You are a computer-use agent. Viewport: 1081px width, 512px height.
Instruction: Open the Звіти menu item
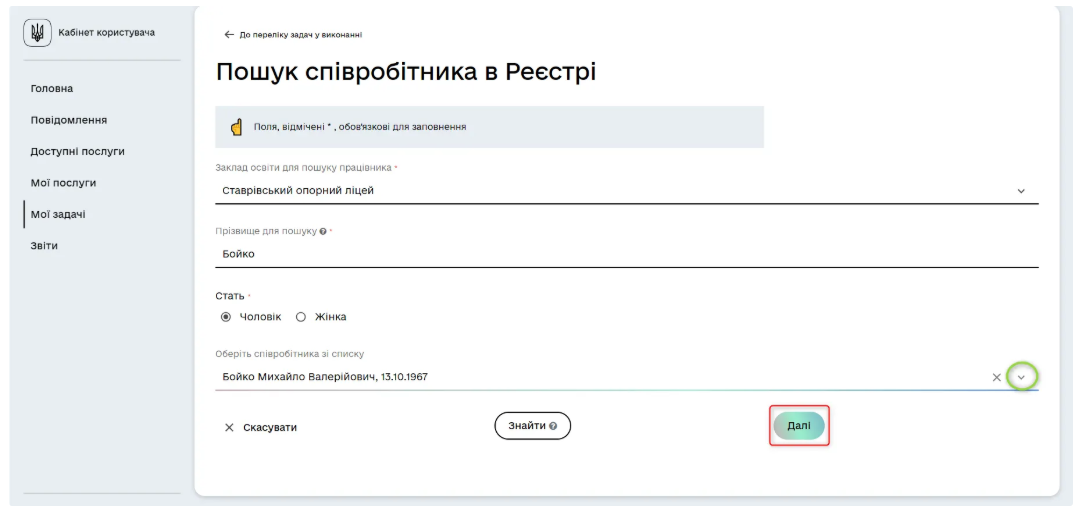point(45,245)
